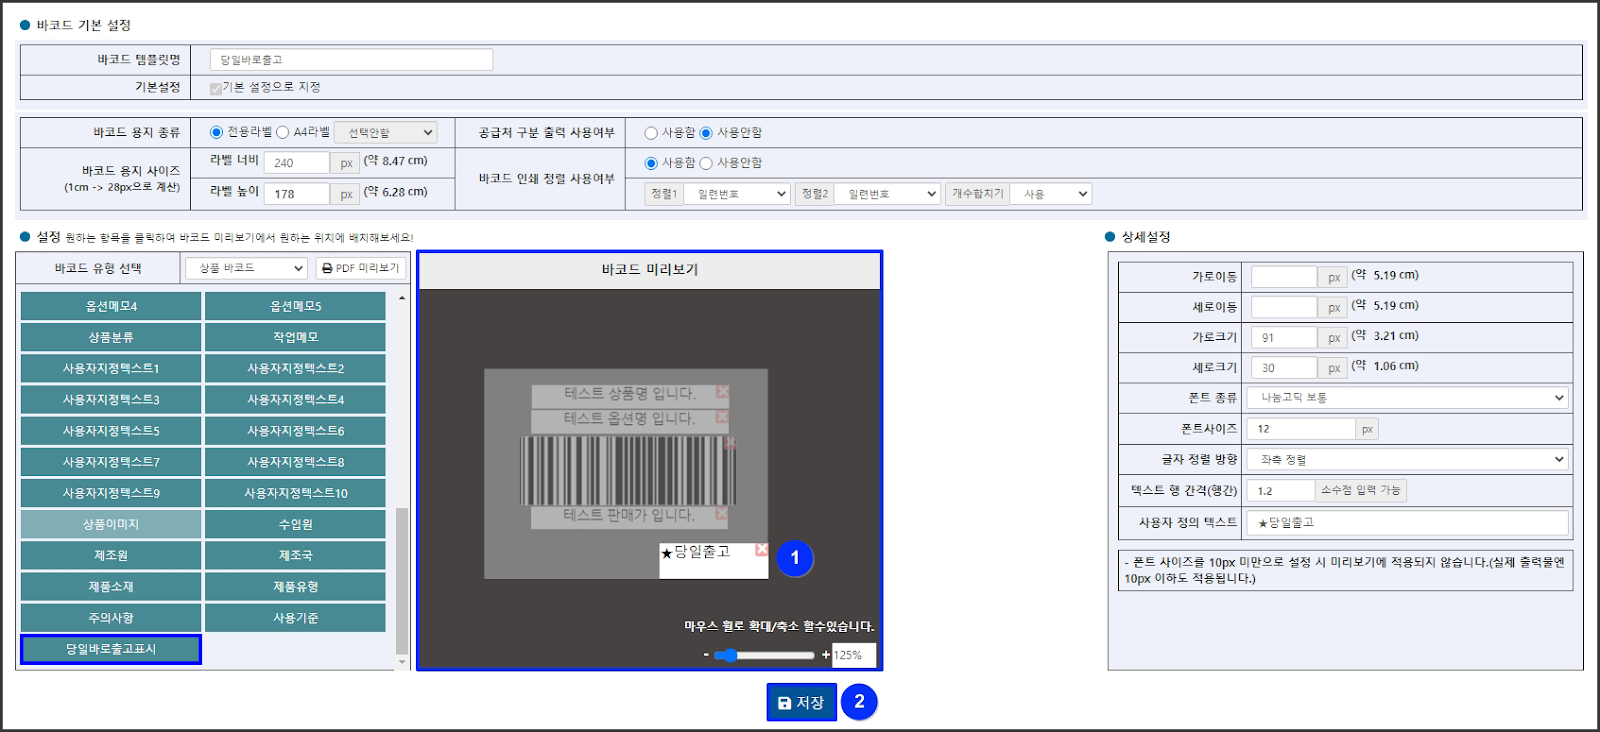Add 사용자지정텍스트1 to the preview
The height and width of the screenshot is (732, 1600).
click(x=111, y=368)
